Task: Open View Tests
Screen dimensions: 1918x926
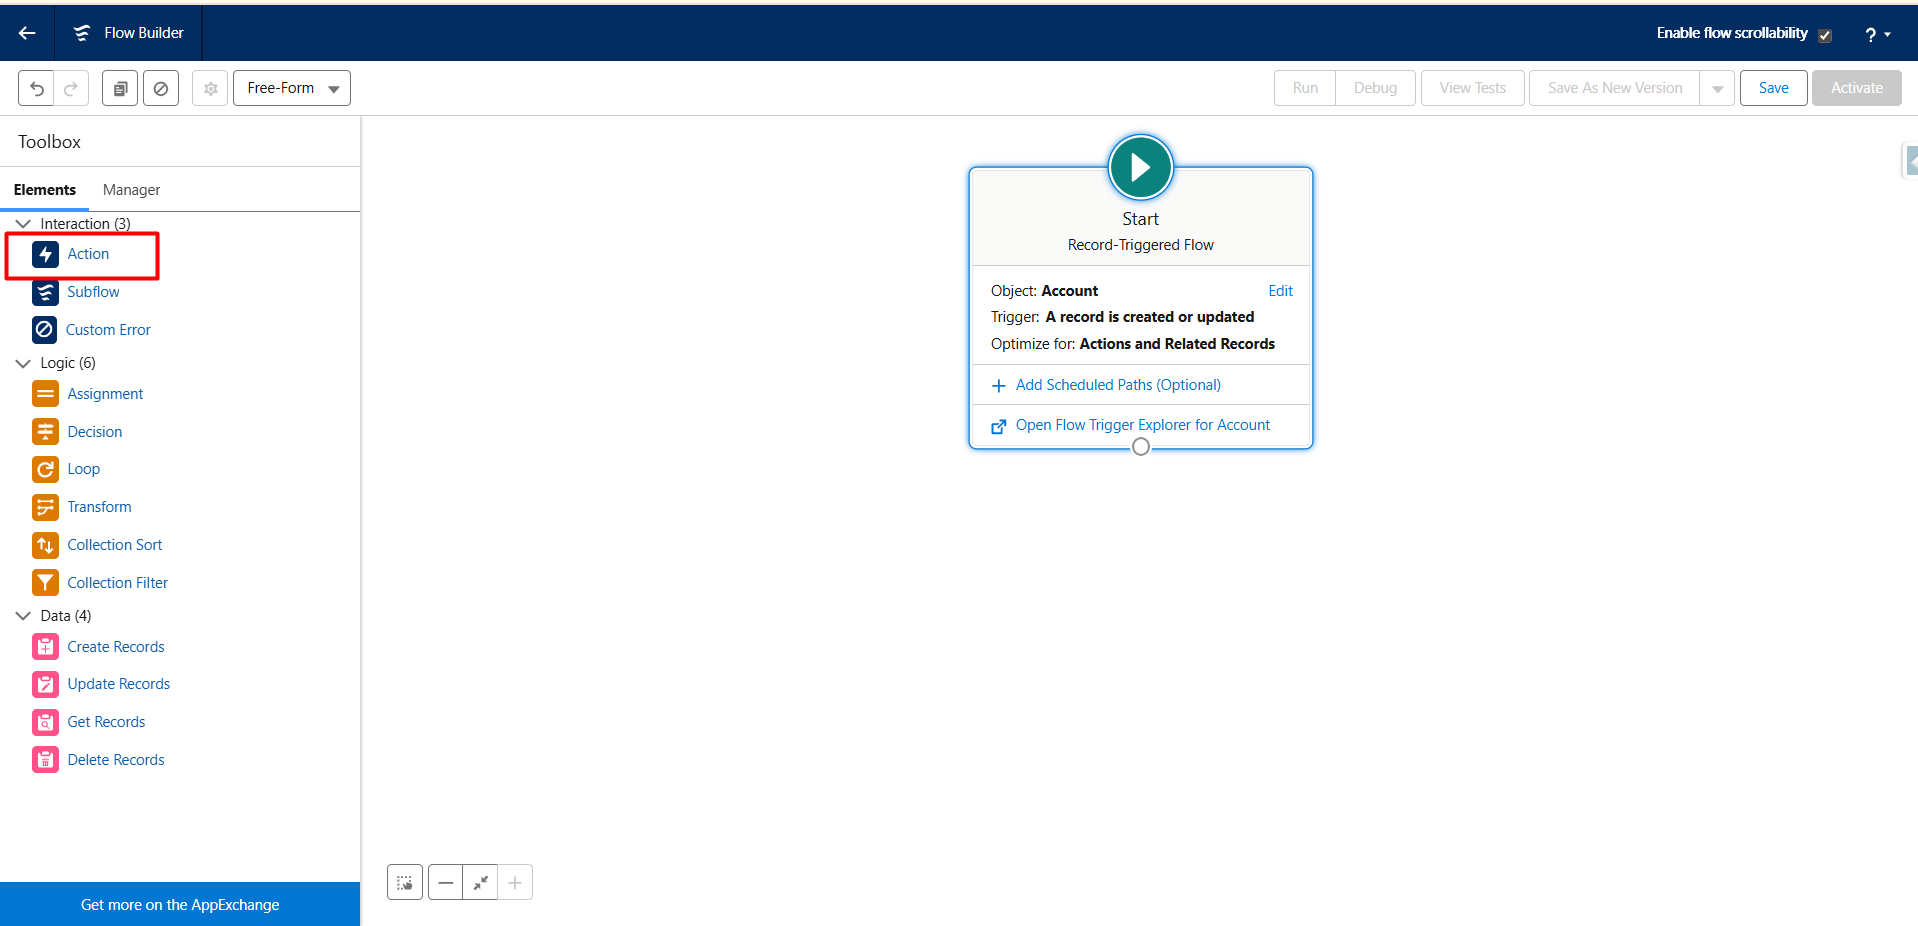Action: [x=1472, y=88]
